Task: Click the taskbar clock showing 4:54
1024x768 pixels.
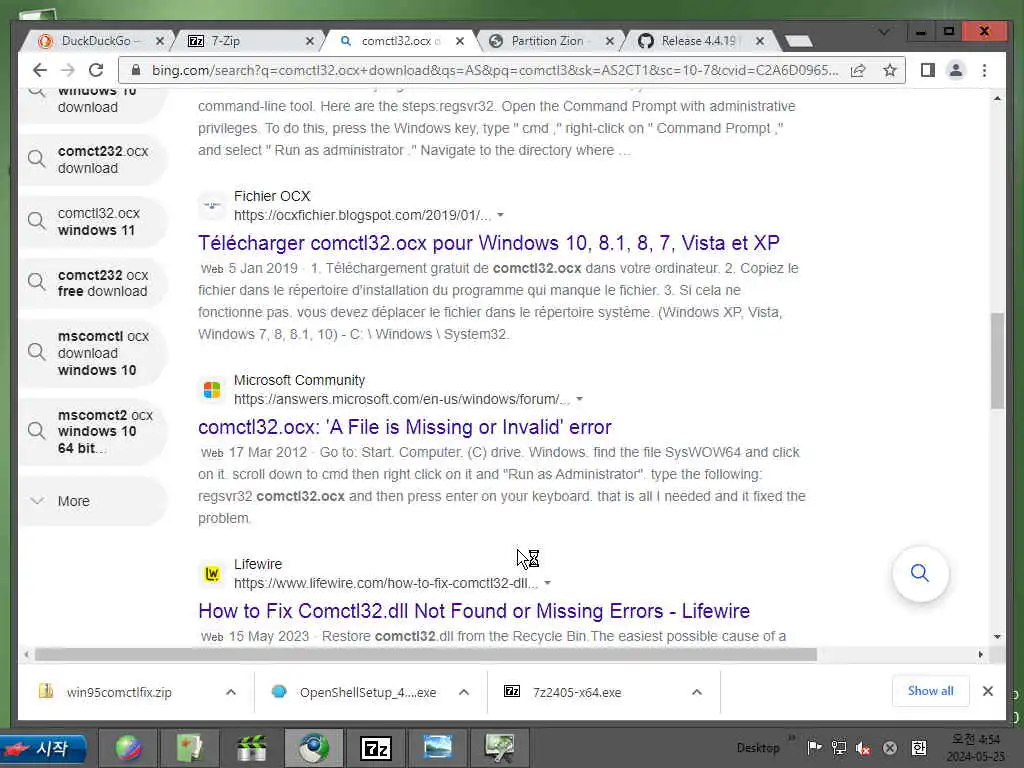Action: pyautogui.click(x=976, y=748)
